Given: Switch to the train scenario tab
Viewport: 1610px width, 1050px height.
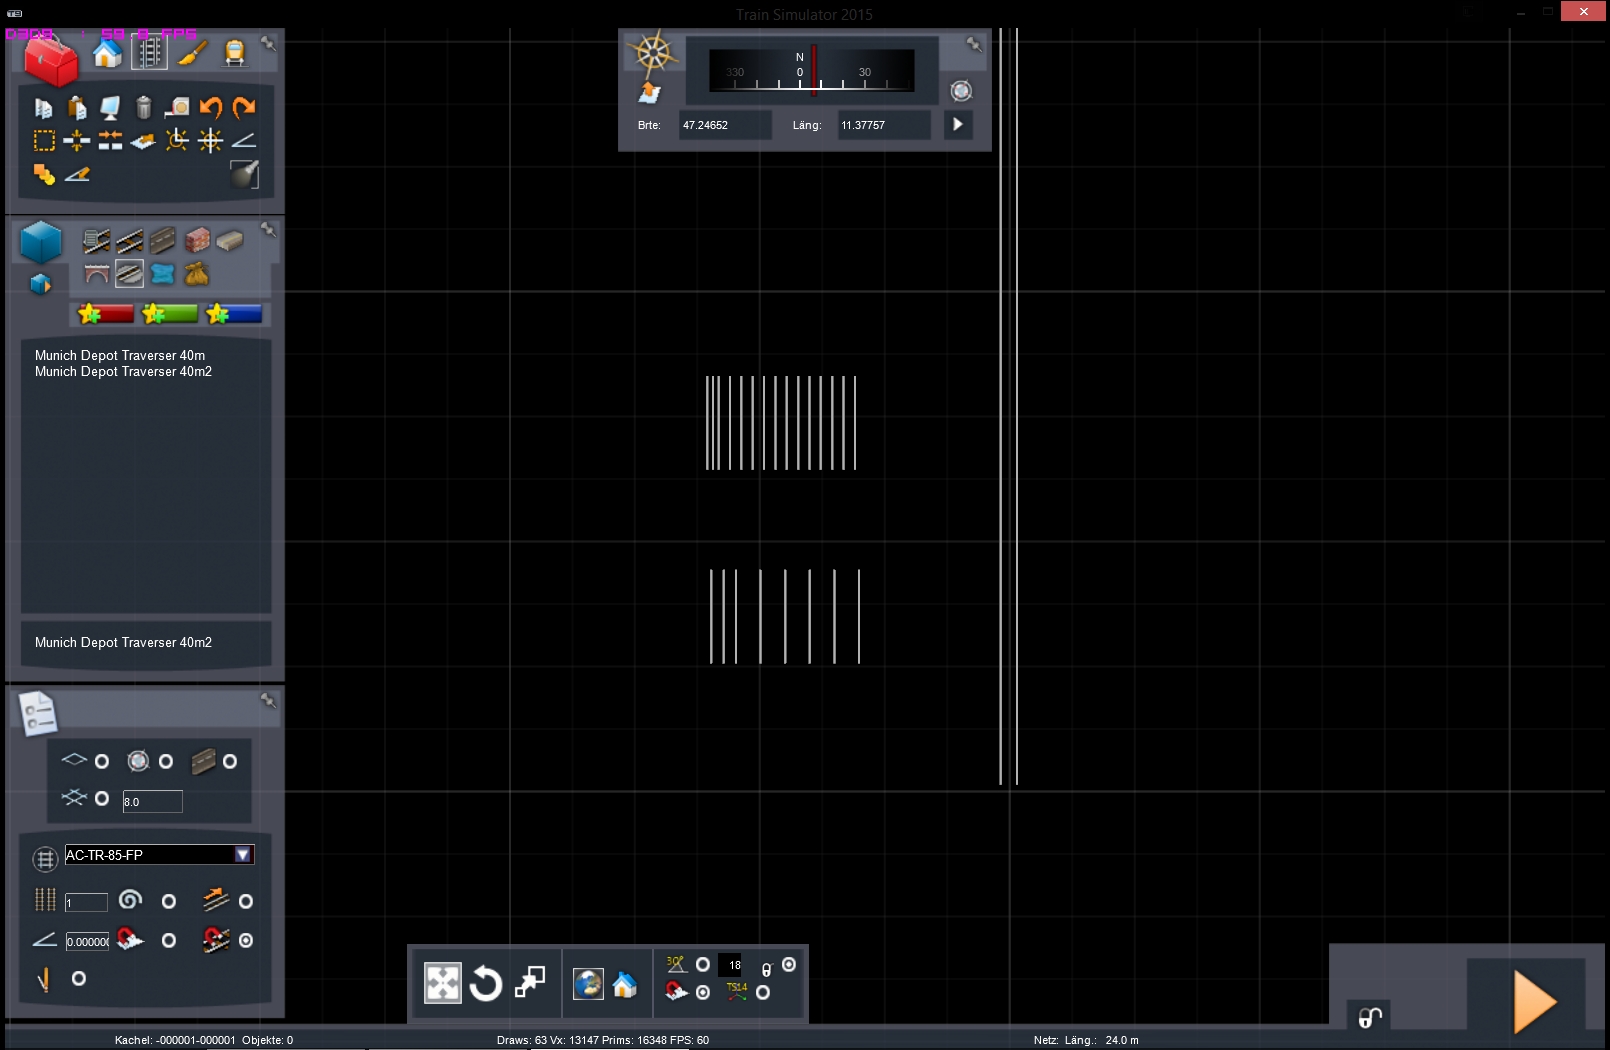Looking at the screenshot, I should pos(234,52).
